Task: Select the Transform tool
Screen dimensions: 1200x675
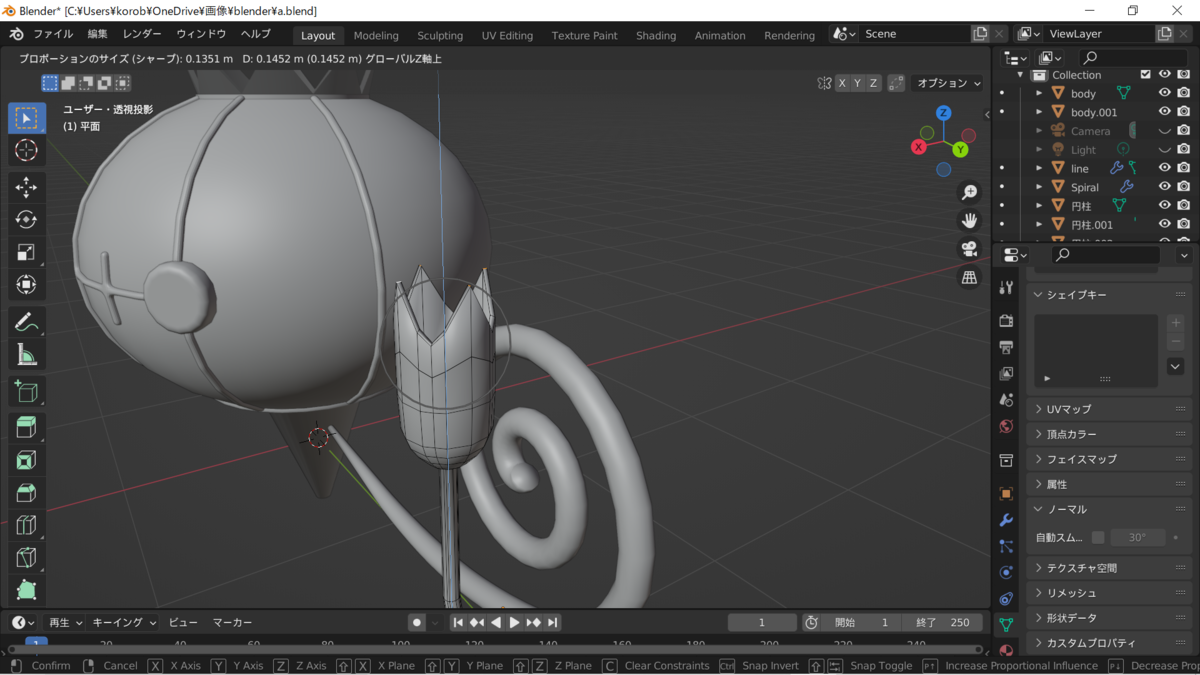Action: coord(27,285)
